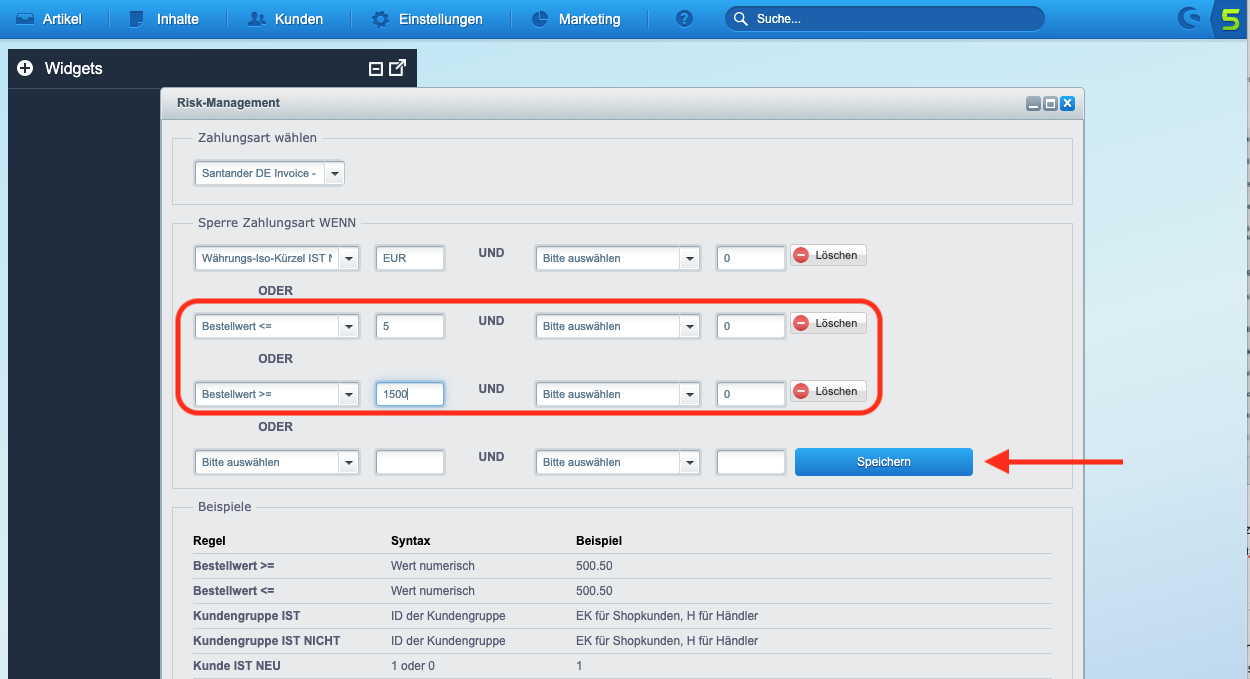Open the Einstellungen menu

(426, 19)
